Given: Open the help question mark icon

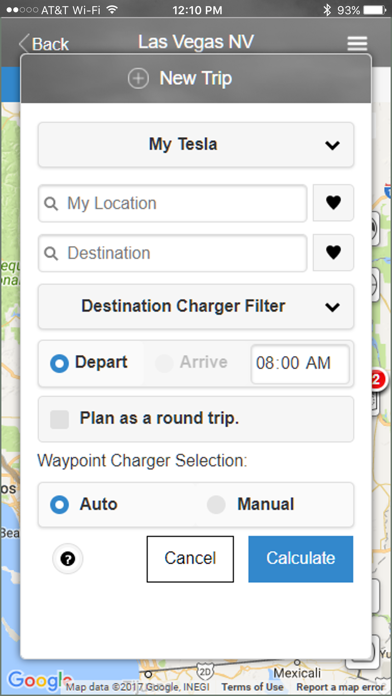Looking at the screenshot, I should point(67,559).
